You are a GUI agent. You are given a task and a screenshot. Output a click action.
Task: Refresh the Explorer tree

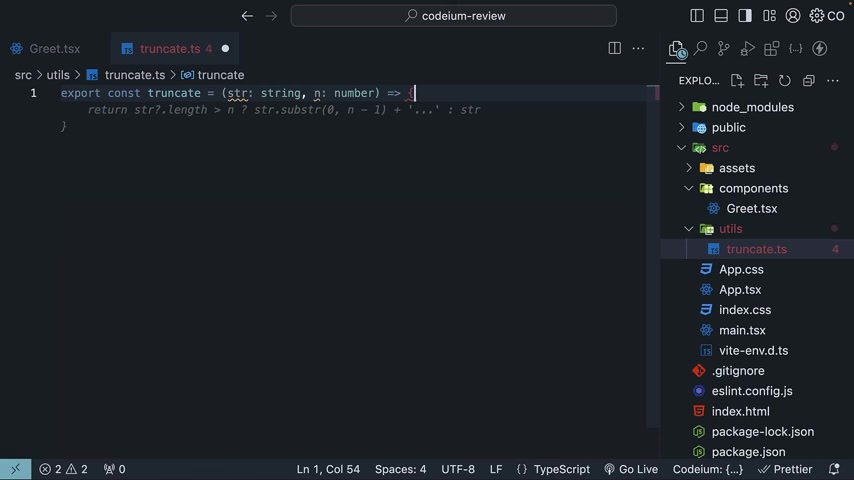coord(784,81)
